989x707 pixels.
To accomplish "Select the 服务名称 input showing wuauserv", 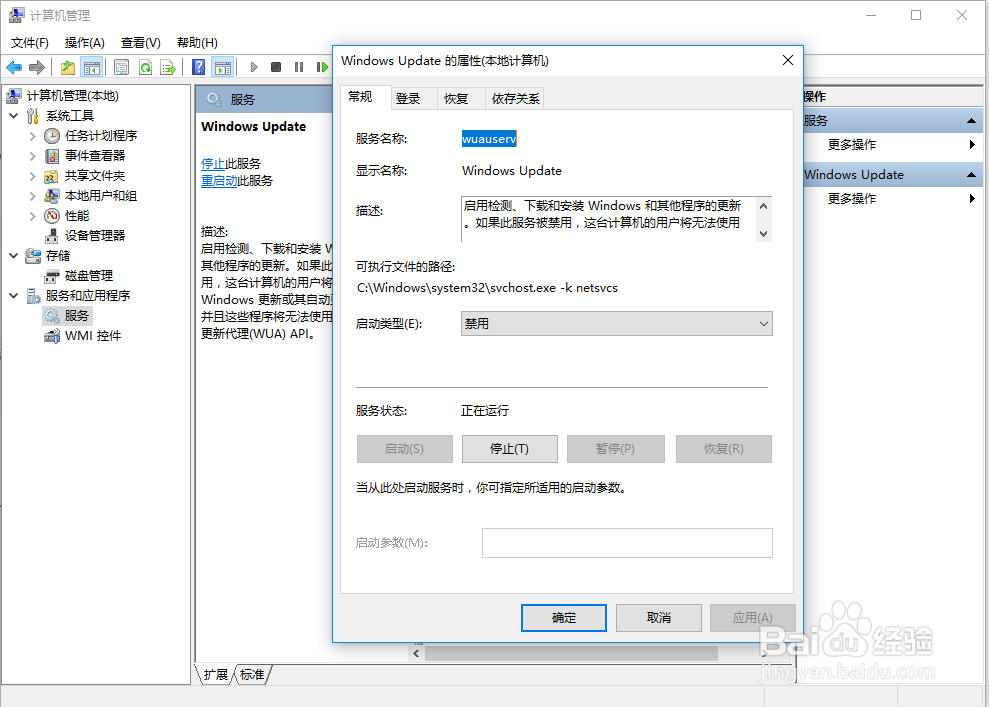I will (489, 139).
